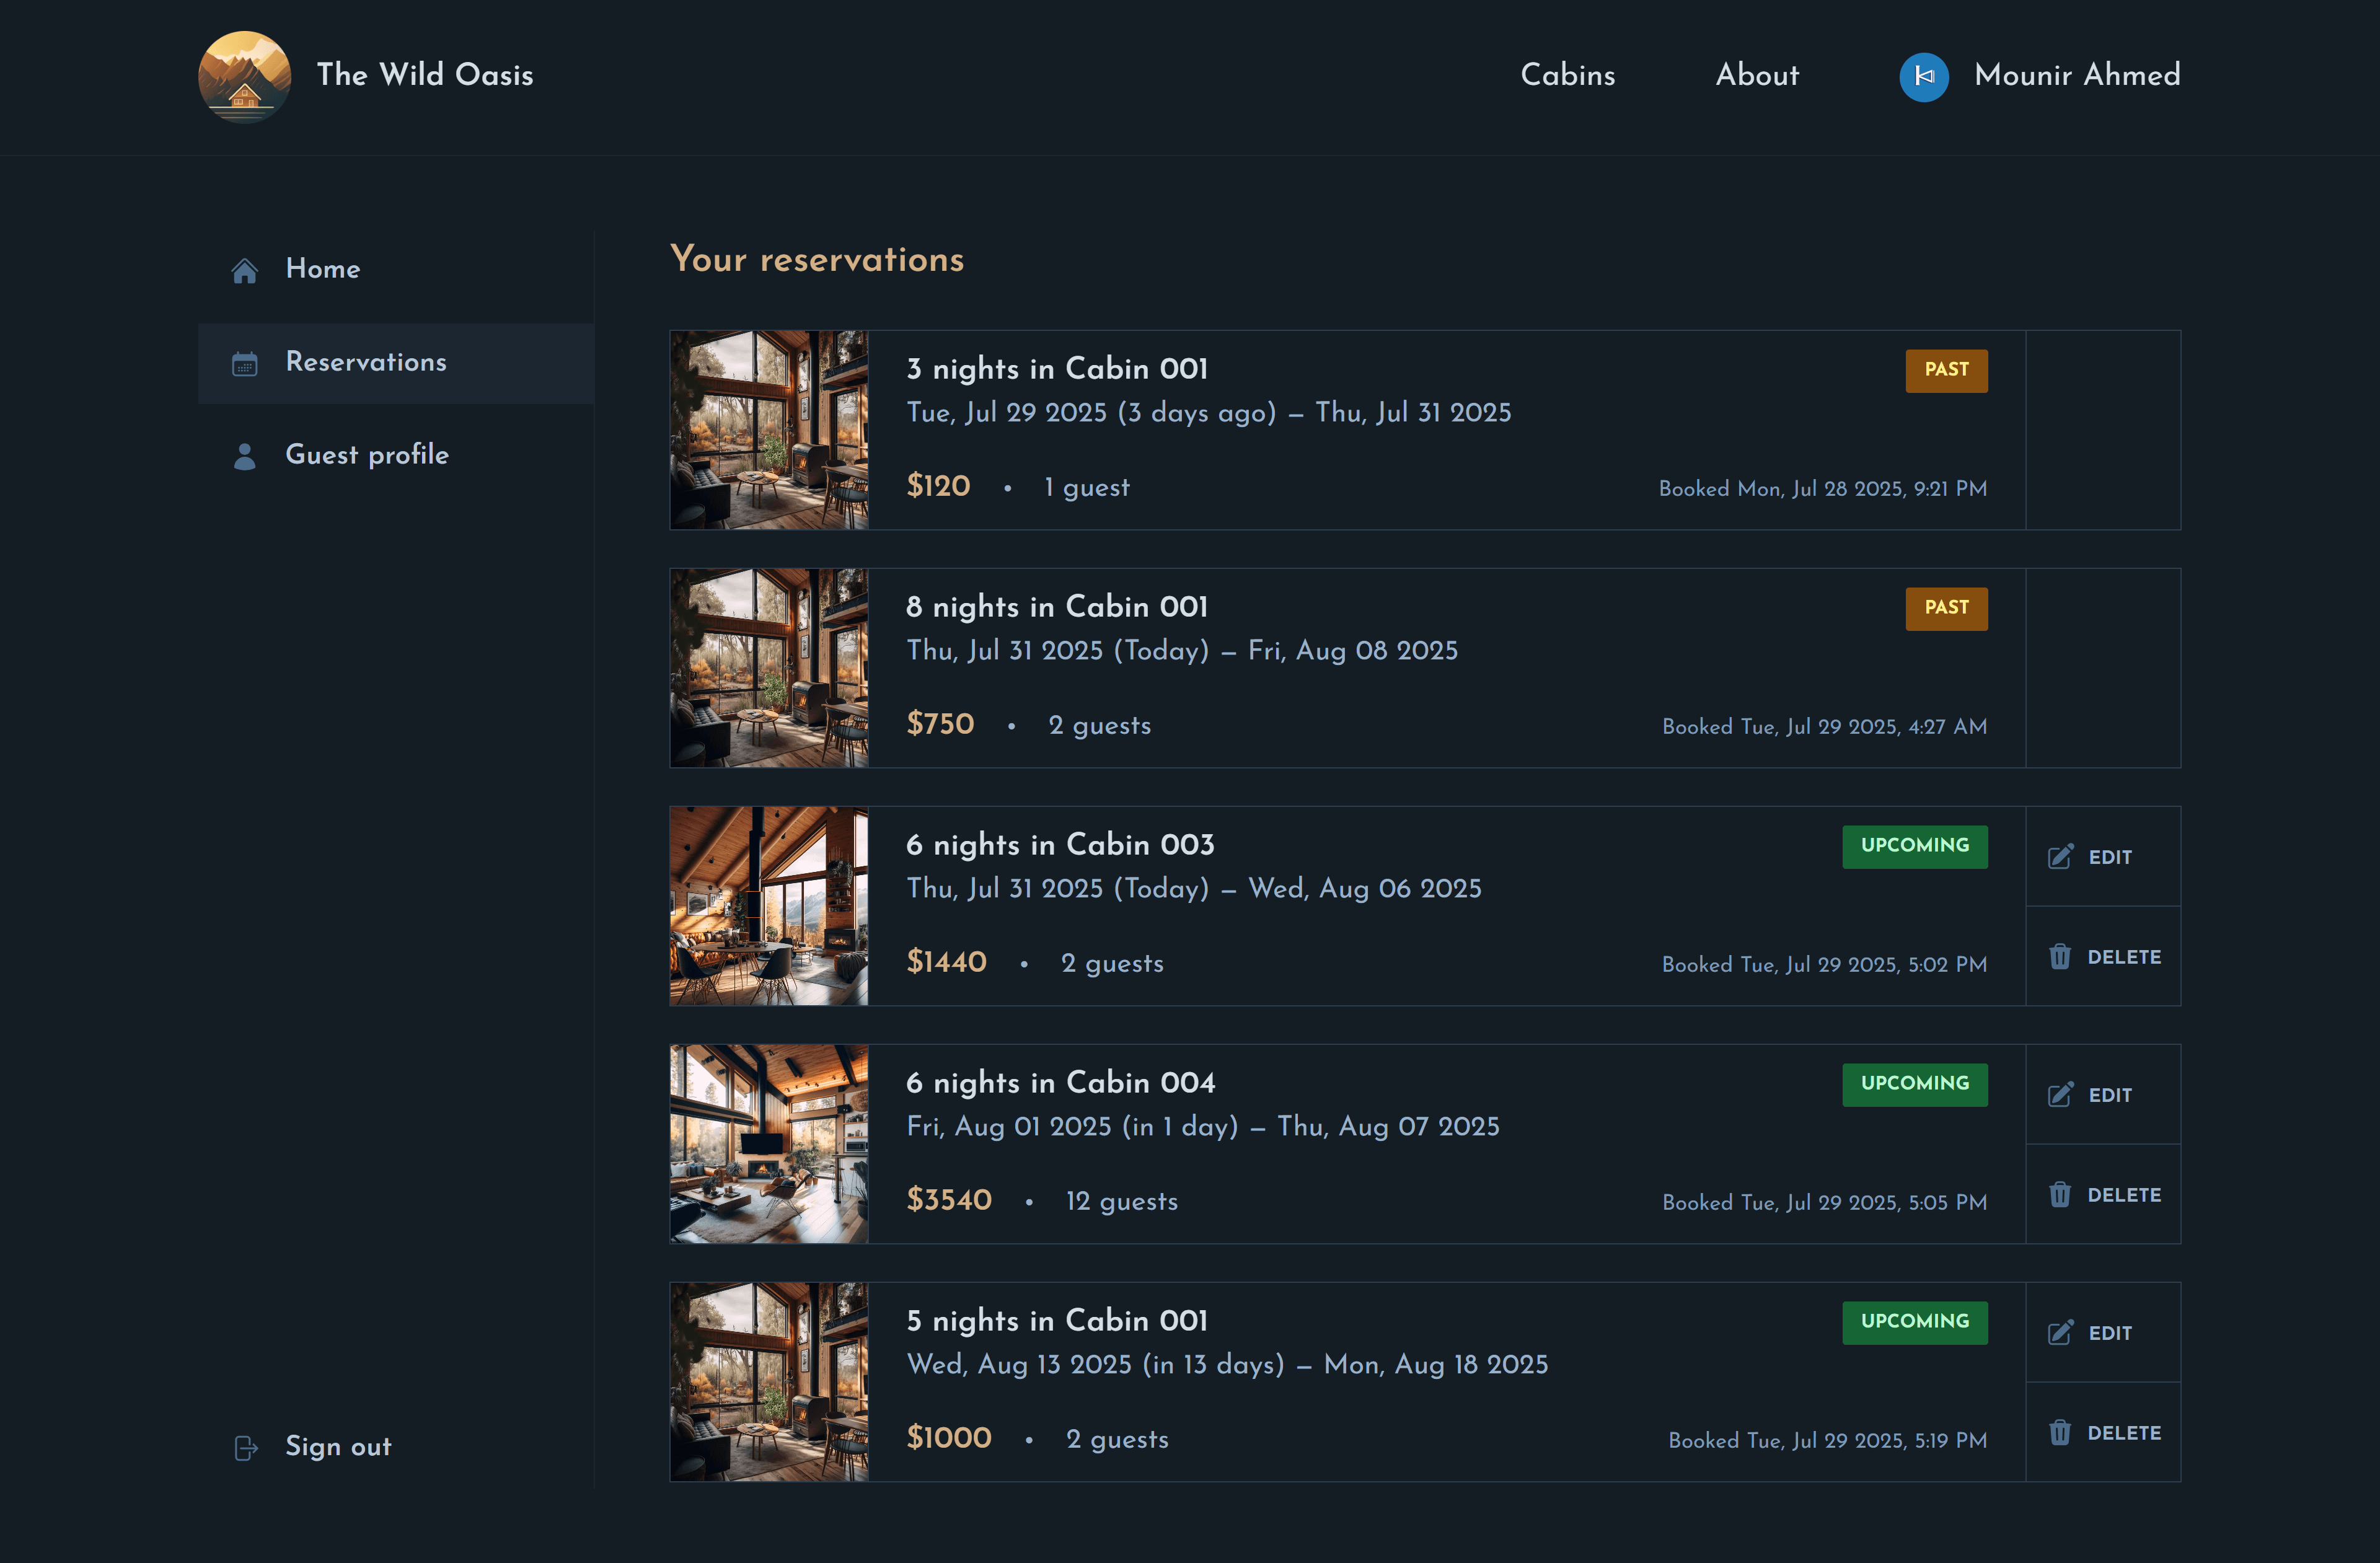This screenshot has height=1563, width=2380.
Task: Click the Home house icon in sidebar
Action: [x=245, y=271]
